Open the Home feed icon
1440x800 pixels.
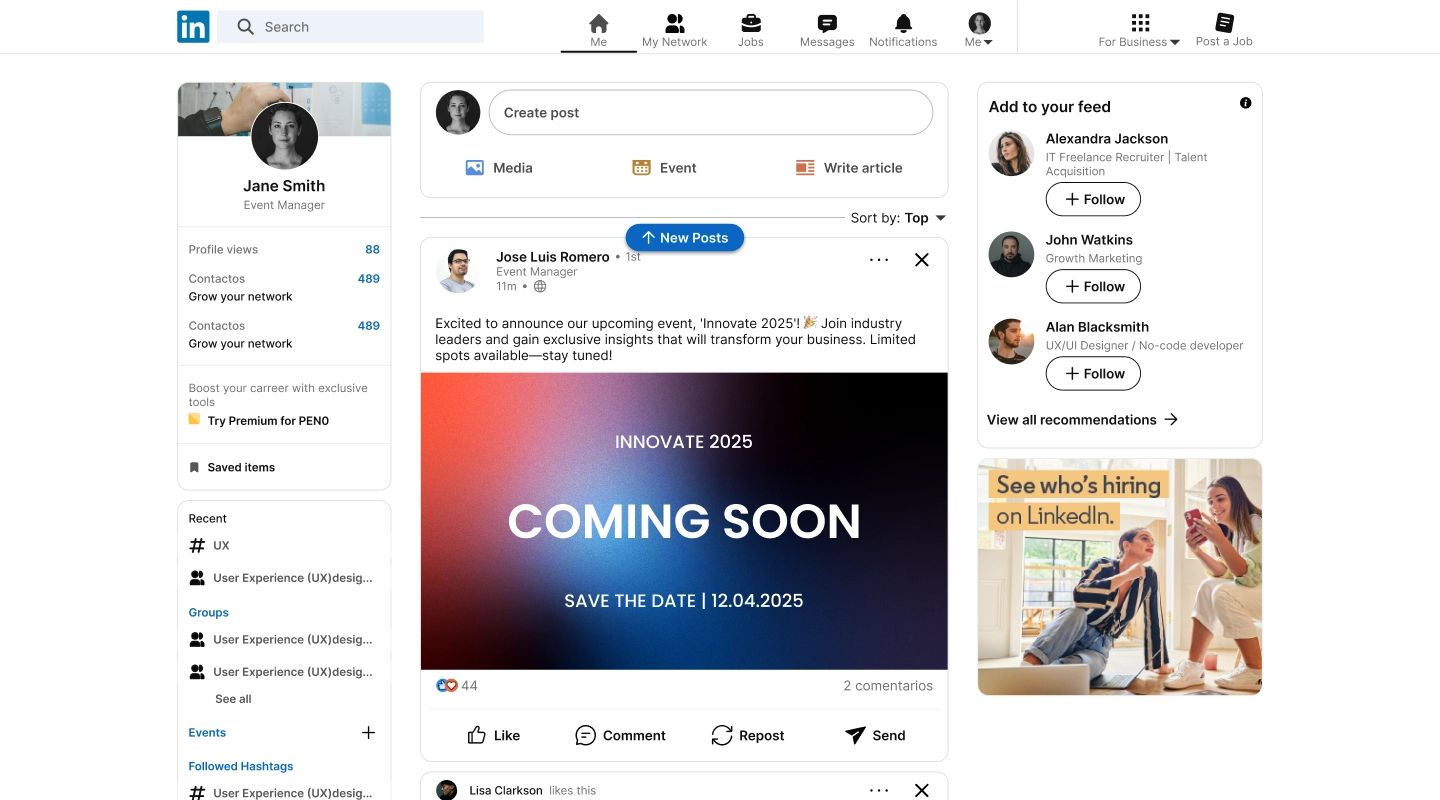click(x=598, y=24)
